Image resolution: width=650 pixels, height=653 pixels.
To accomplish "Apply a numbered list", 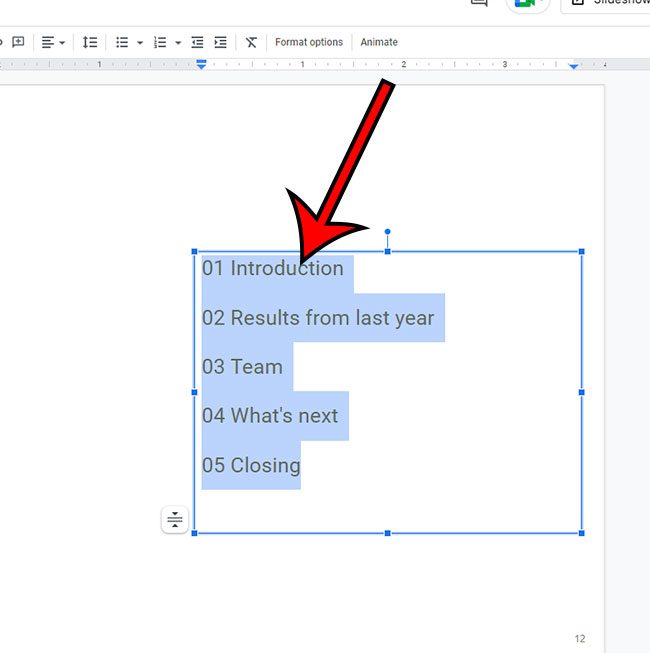I will [x=160, y=42].
